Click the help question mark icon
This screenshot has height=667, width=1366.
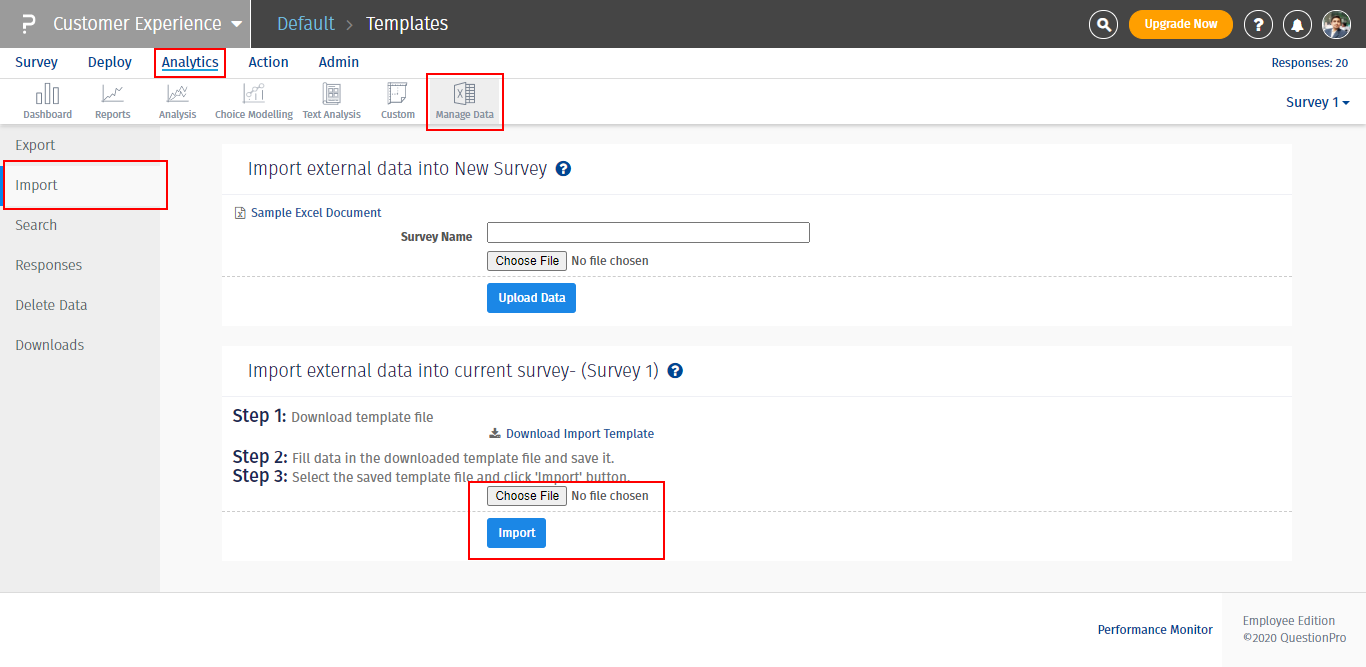coord(1258,24)
